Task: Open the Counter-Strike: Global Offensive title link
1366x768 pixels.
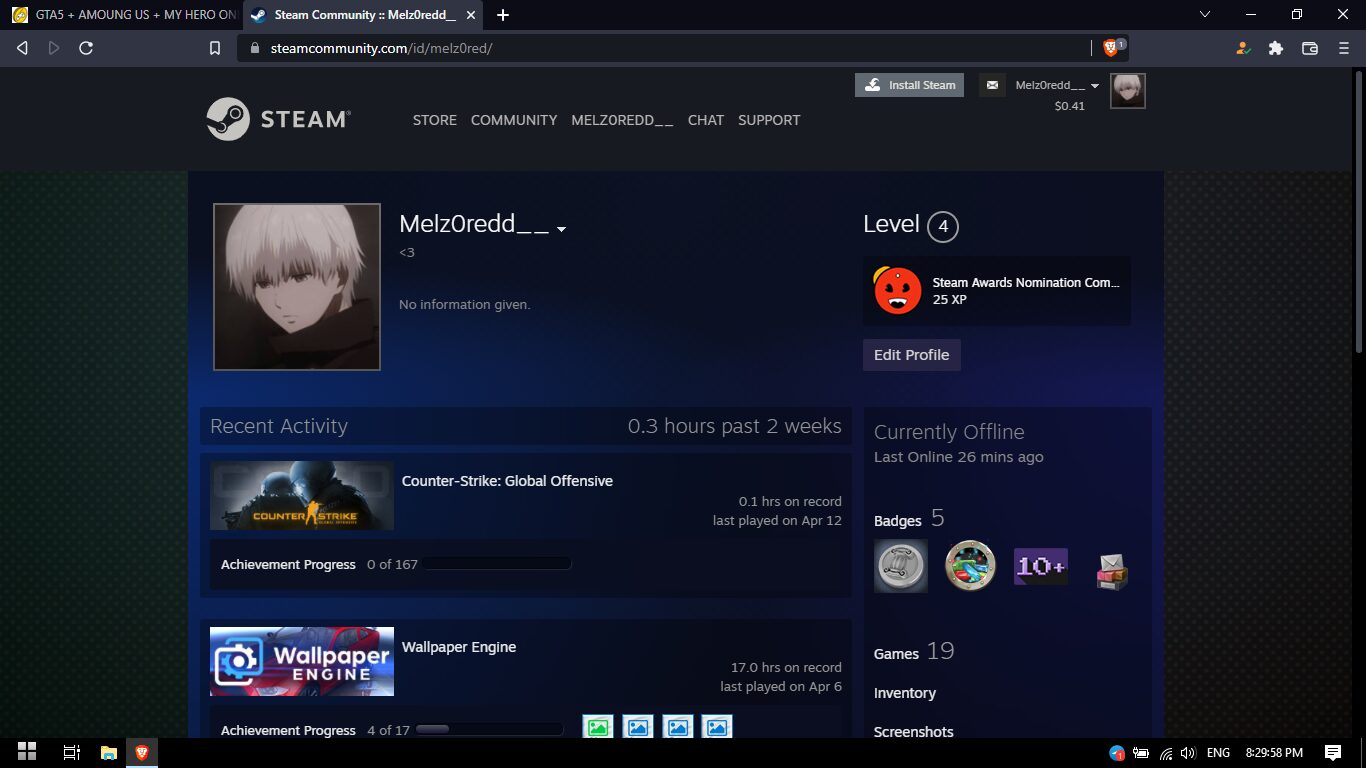Action: pyautogui.click(x=507, y=481)
